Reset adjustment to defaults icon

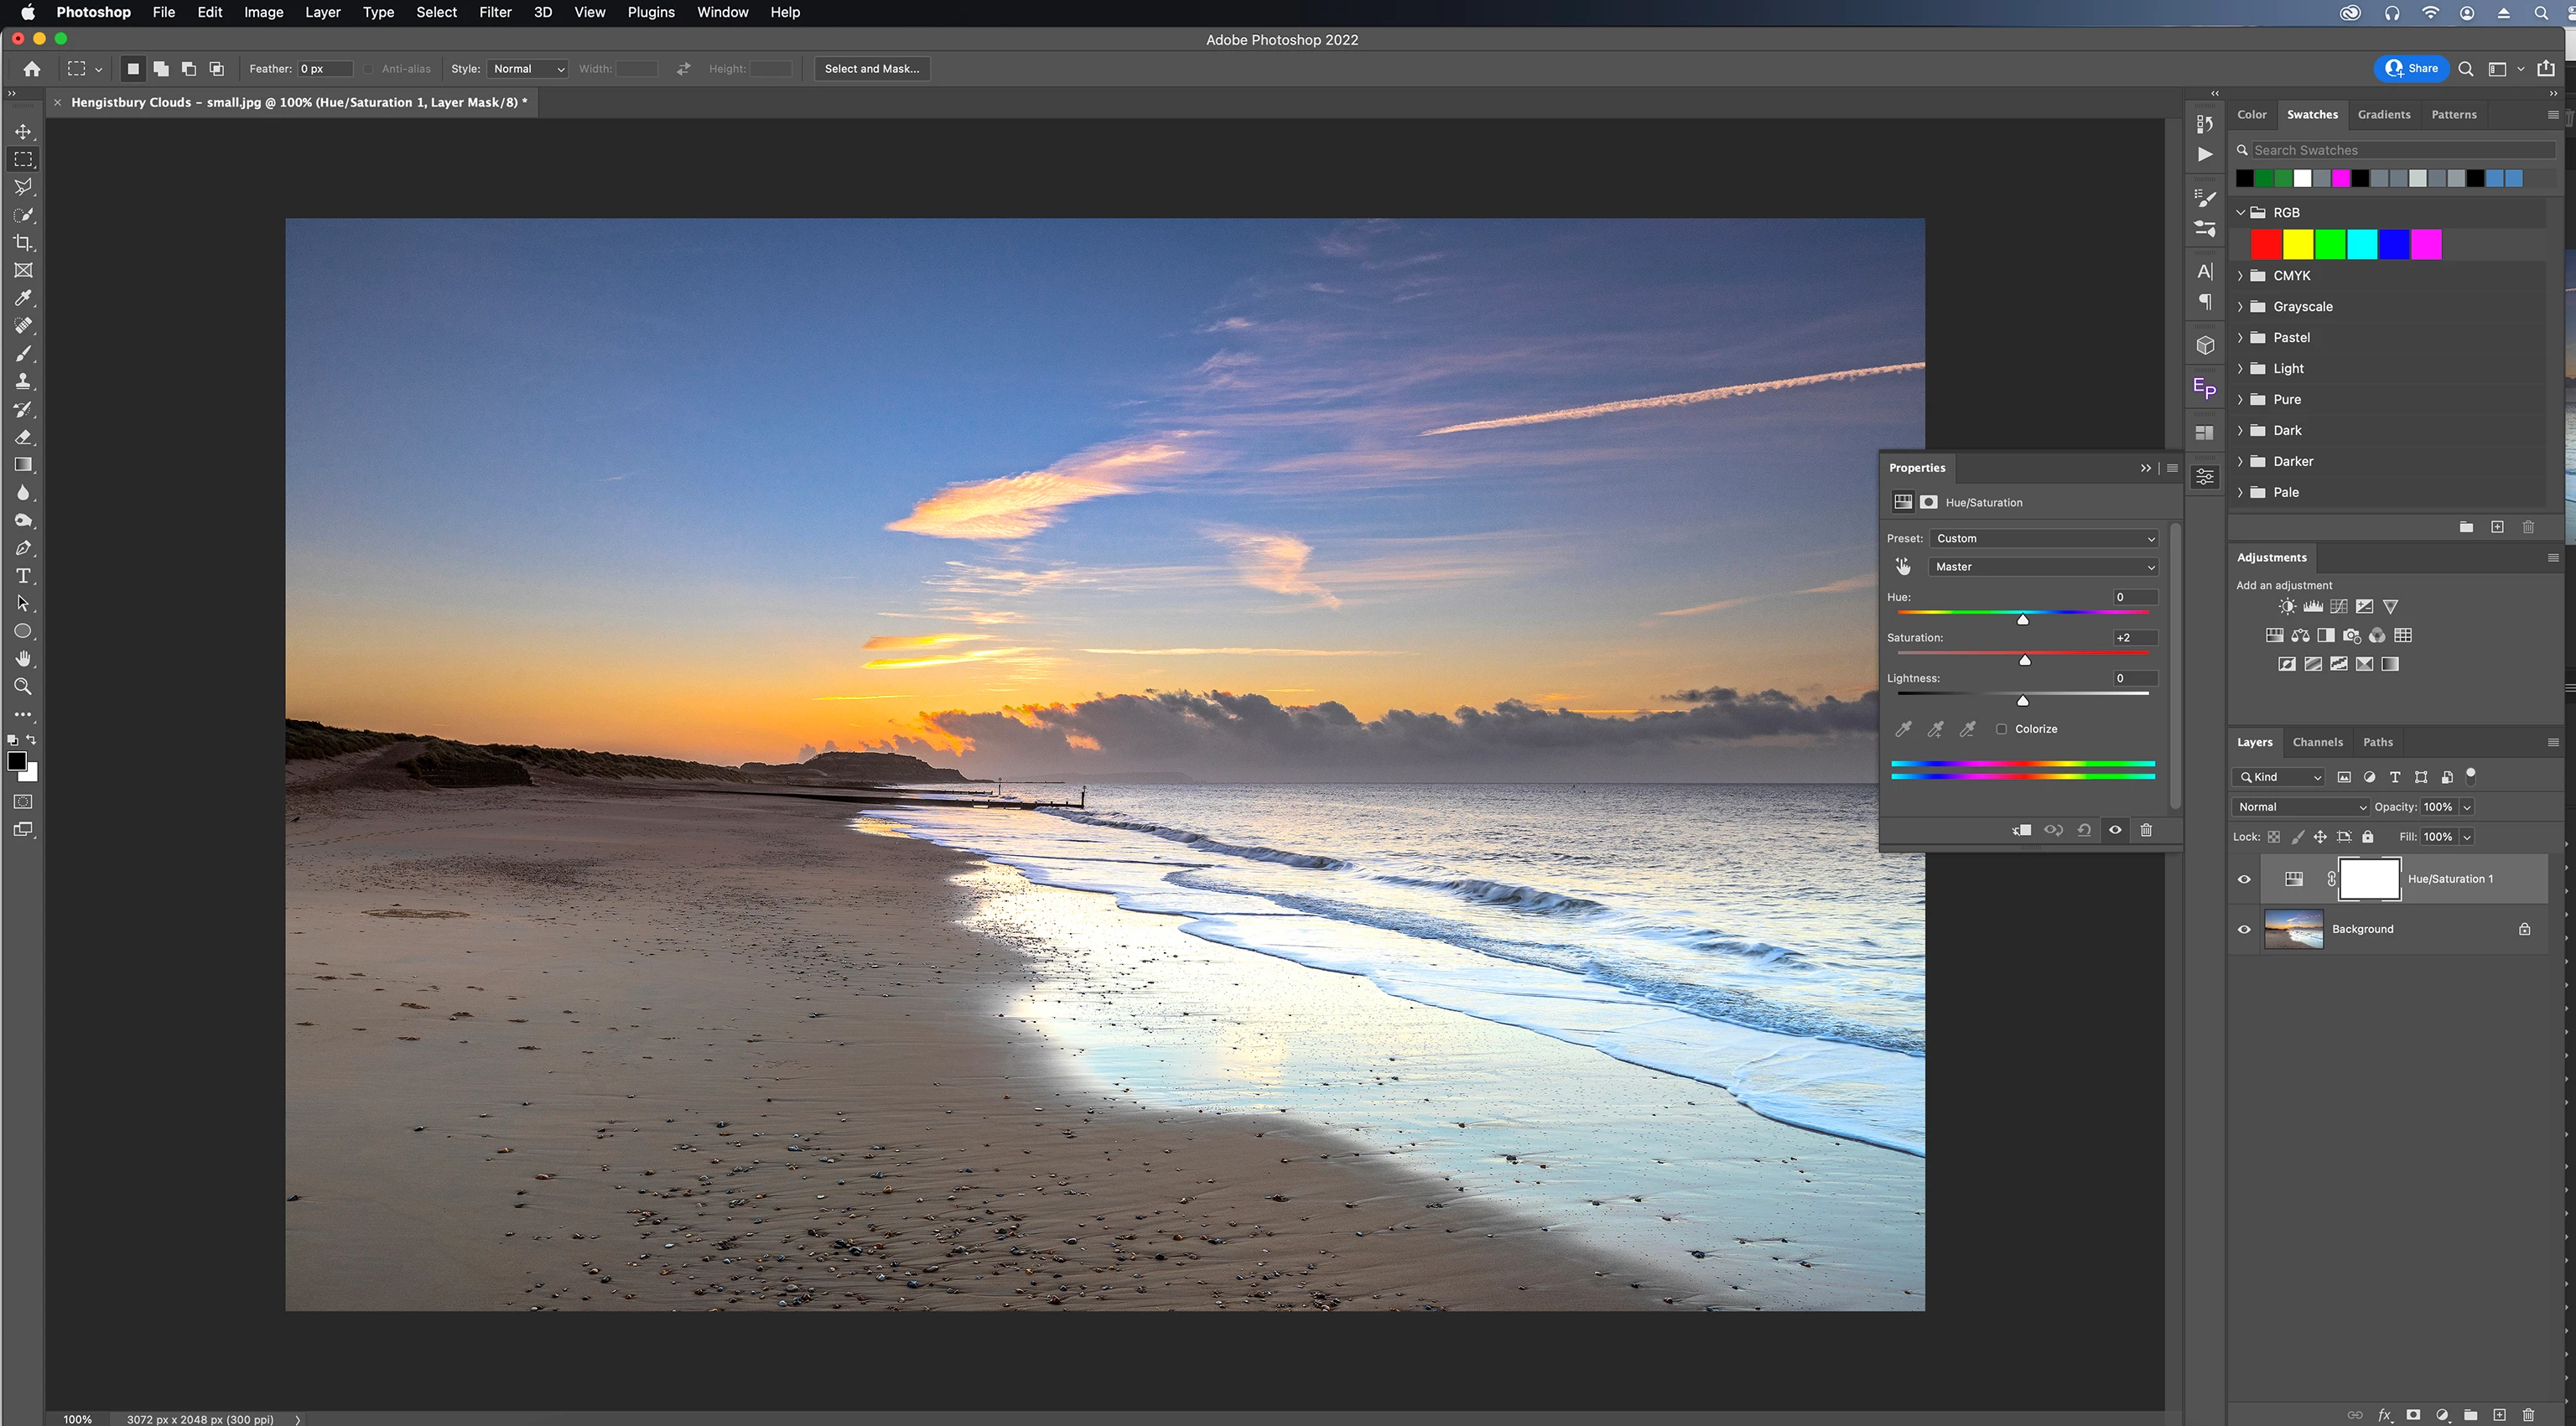click(x=2084, y=830)
